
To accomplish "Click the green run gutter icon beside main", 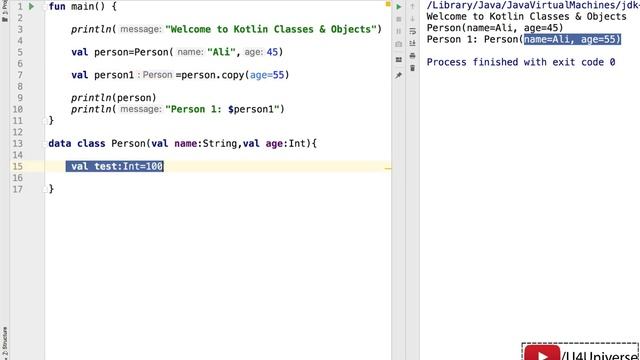I will (x=31, y=6).
